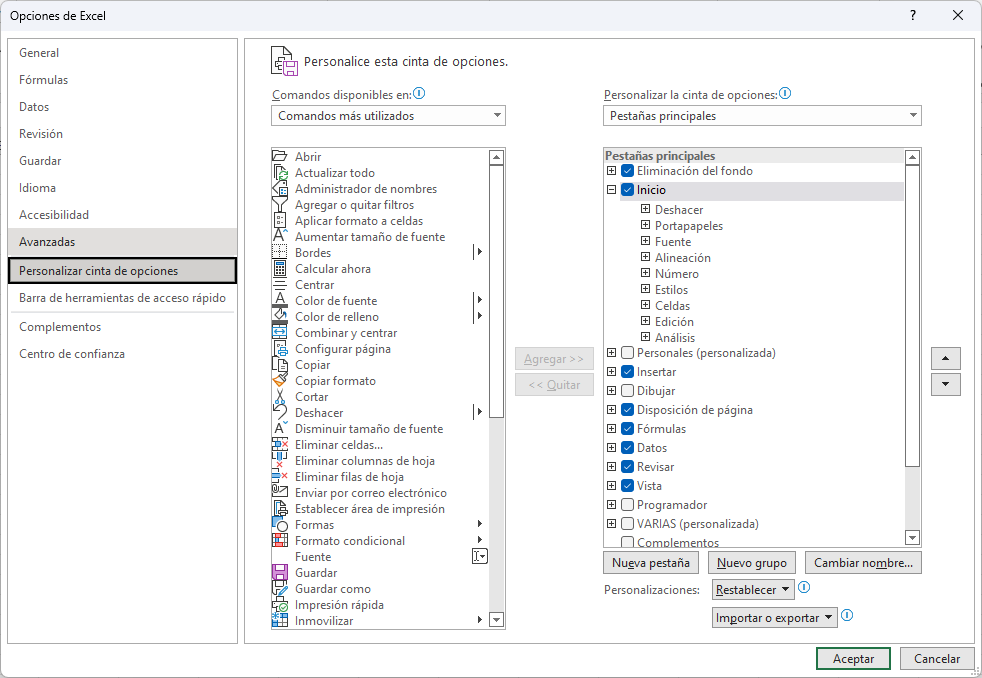Expand the Fuente group under Inicio
This screenshot has height=678, width=982.
click(646, 241)
